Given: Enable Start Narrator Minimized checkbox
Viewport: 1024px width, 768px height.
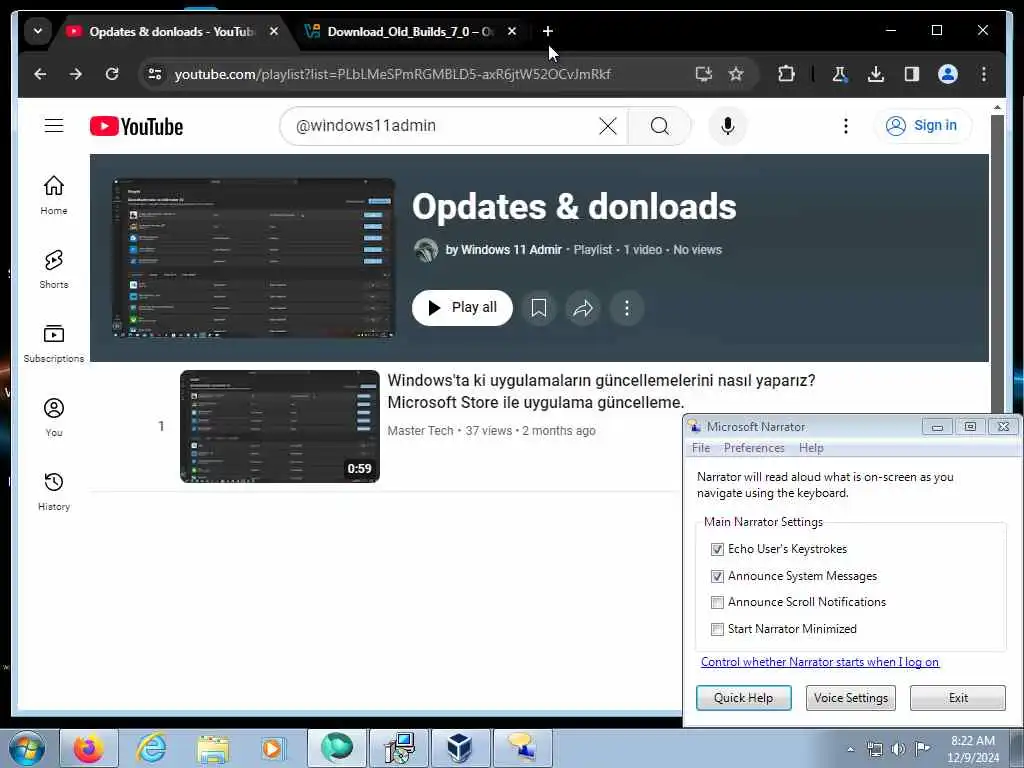Looking at the screenshot, I should click(717, 629).
